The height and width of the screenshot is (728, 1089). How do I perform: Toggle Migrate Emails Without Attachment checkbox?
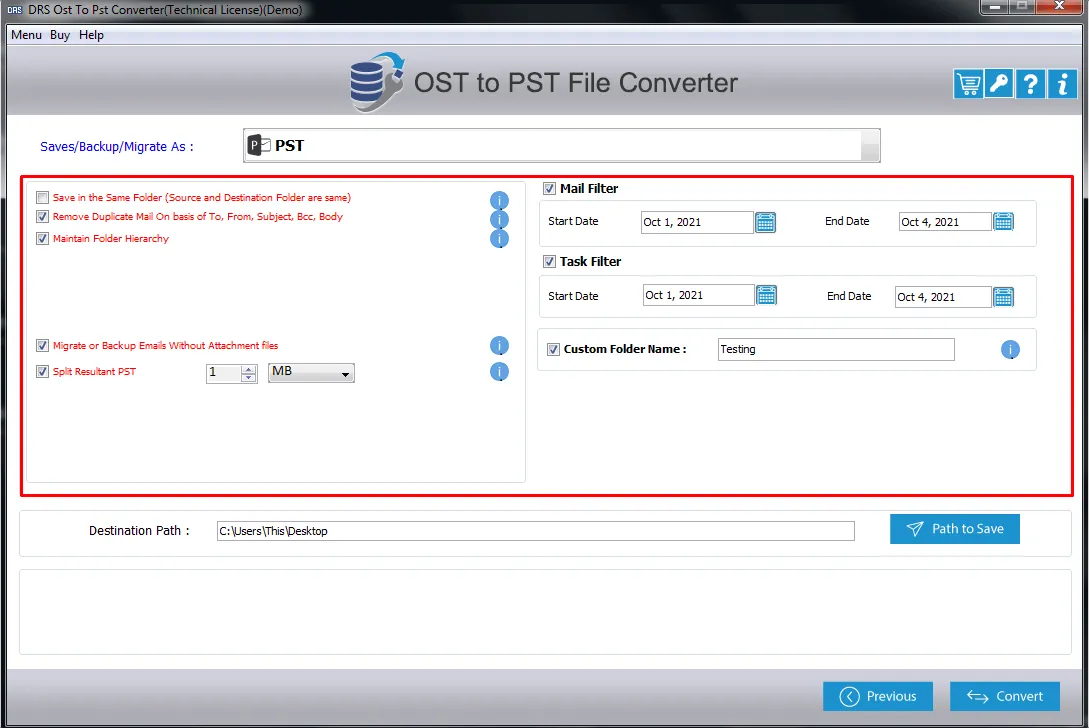click(x=42, y=345)
